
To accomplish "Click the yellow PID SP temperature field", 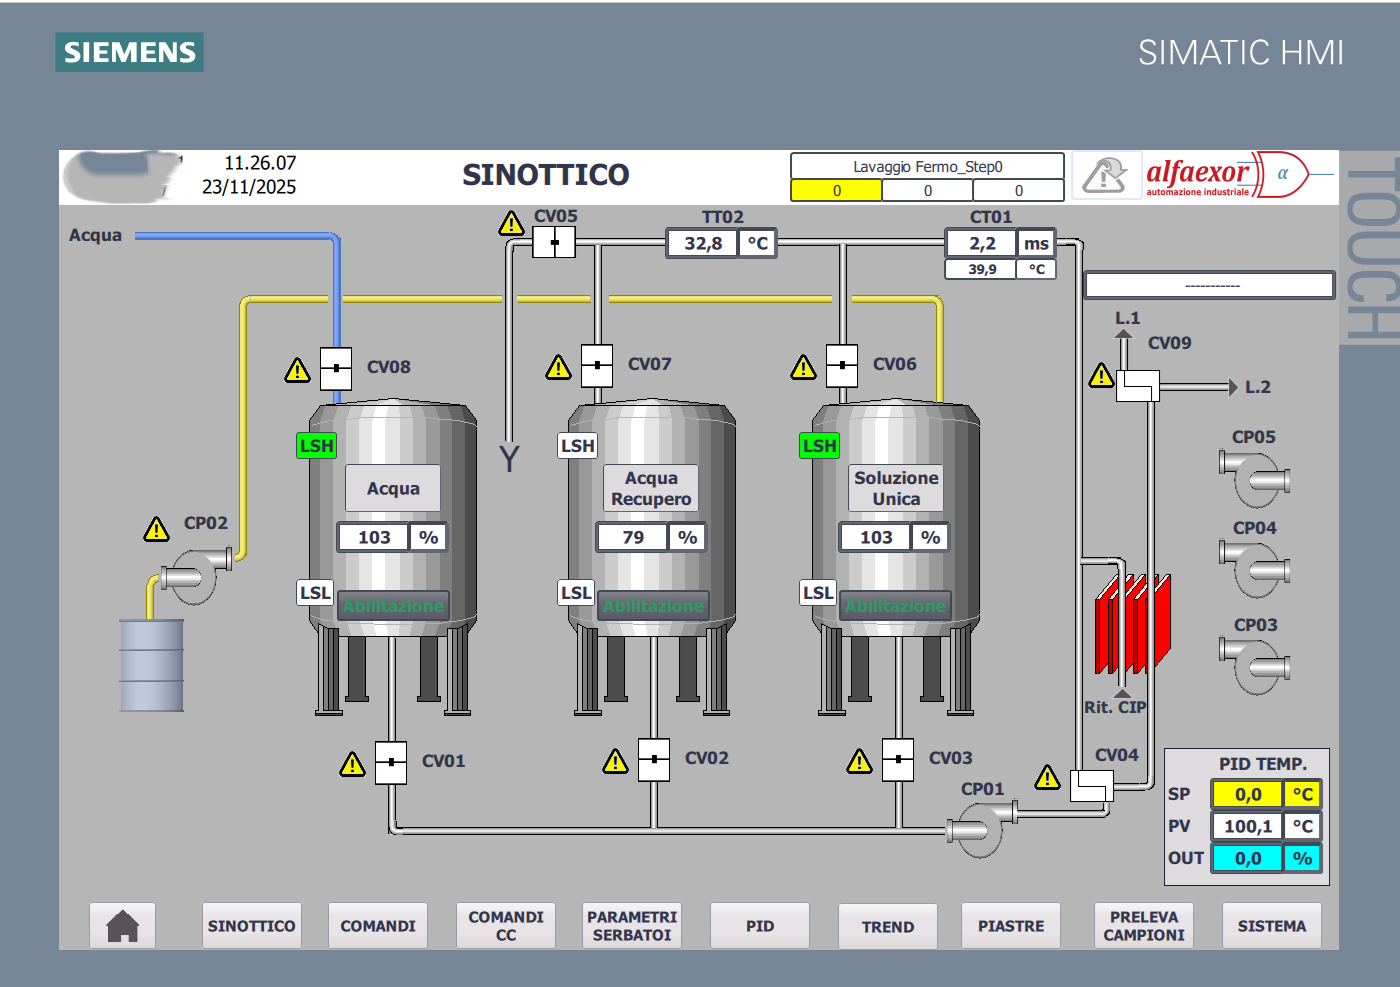I will [x=1247, y=794].
